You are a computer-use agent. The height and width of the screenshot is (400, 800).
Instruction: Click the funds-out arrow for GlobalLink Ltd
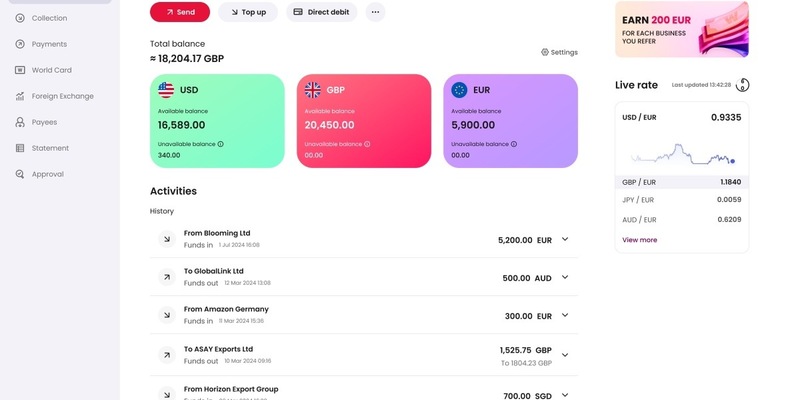click(167, 277)
